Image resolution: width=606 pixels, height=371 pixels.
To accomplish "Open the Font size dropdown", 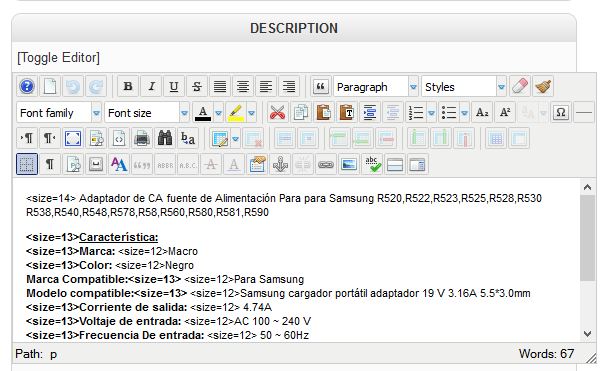I will (x=147, y=113).
